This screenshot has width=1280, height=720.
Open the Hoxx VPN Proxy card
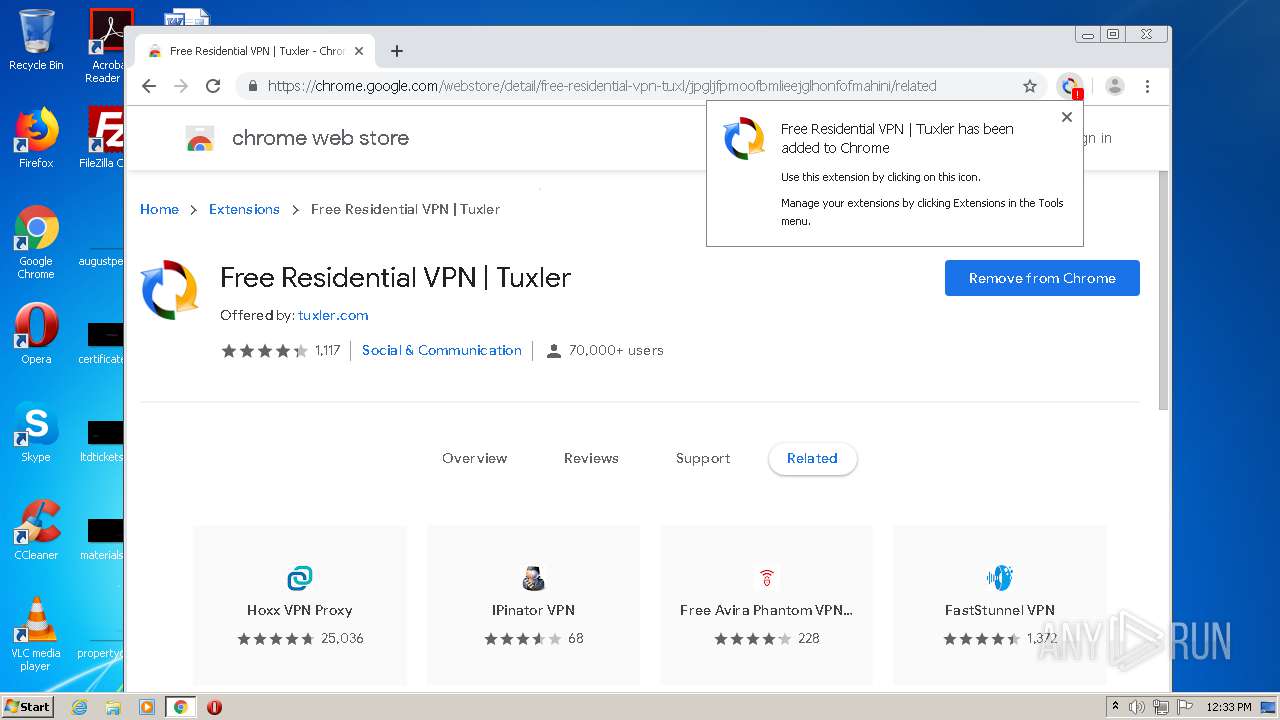tap(300, 605)
